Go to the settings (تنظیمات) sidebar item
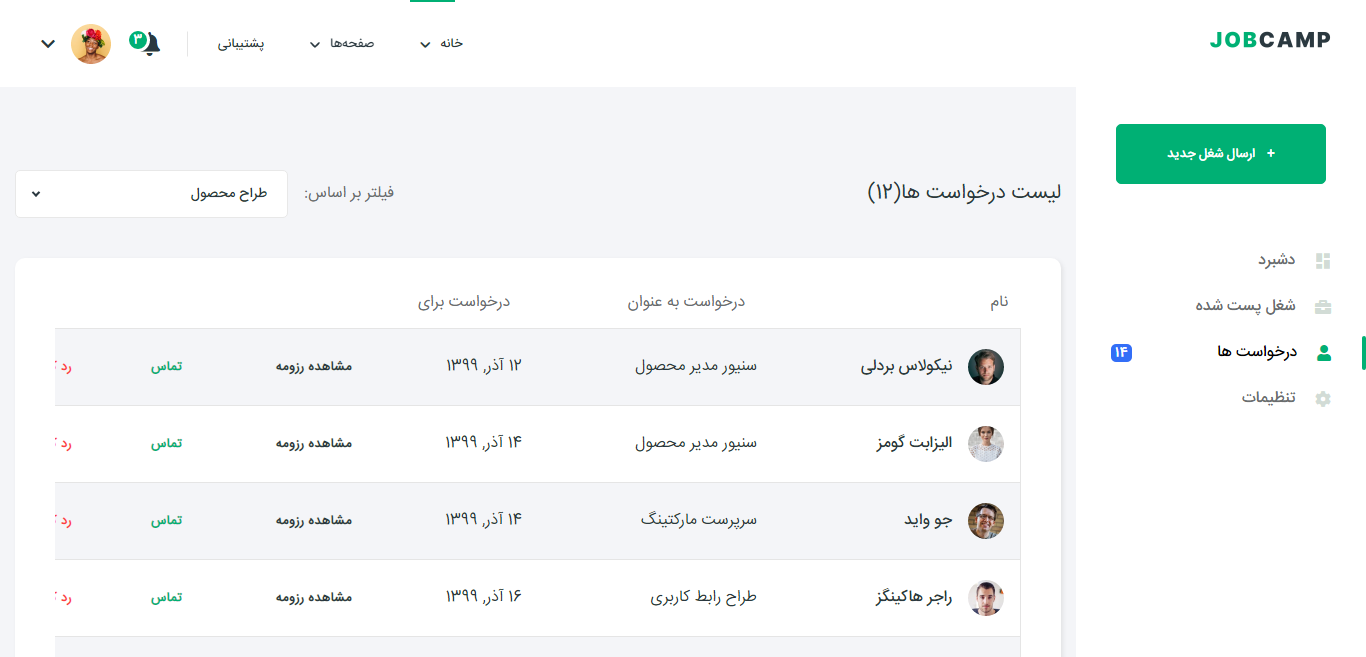1366x657 pixels. point(1268,397)
